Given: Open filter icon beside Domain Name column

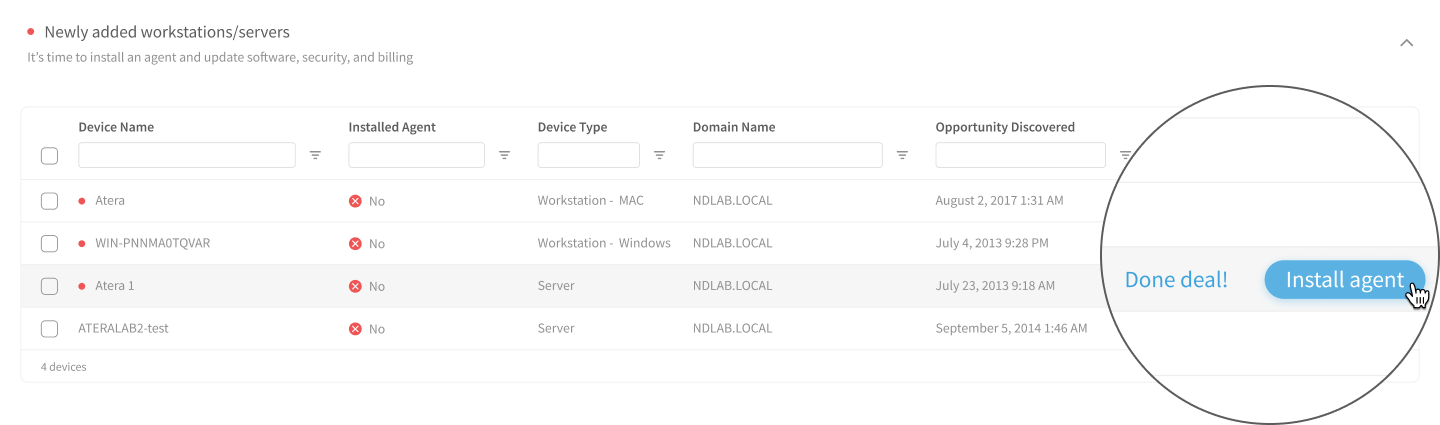Looking at the screenshot, I should (902, 155).
